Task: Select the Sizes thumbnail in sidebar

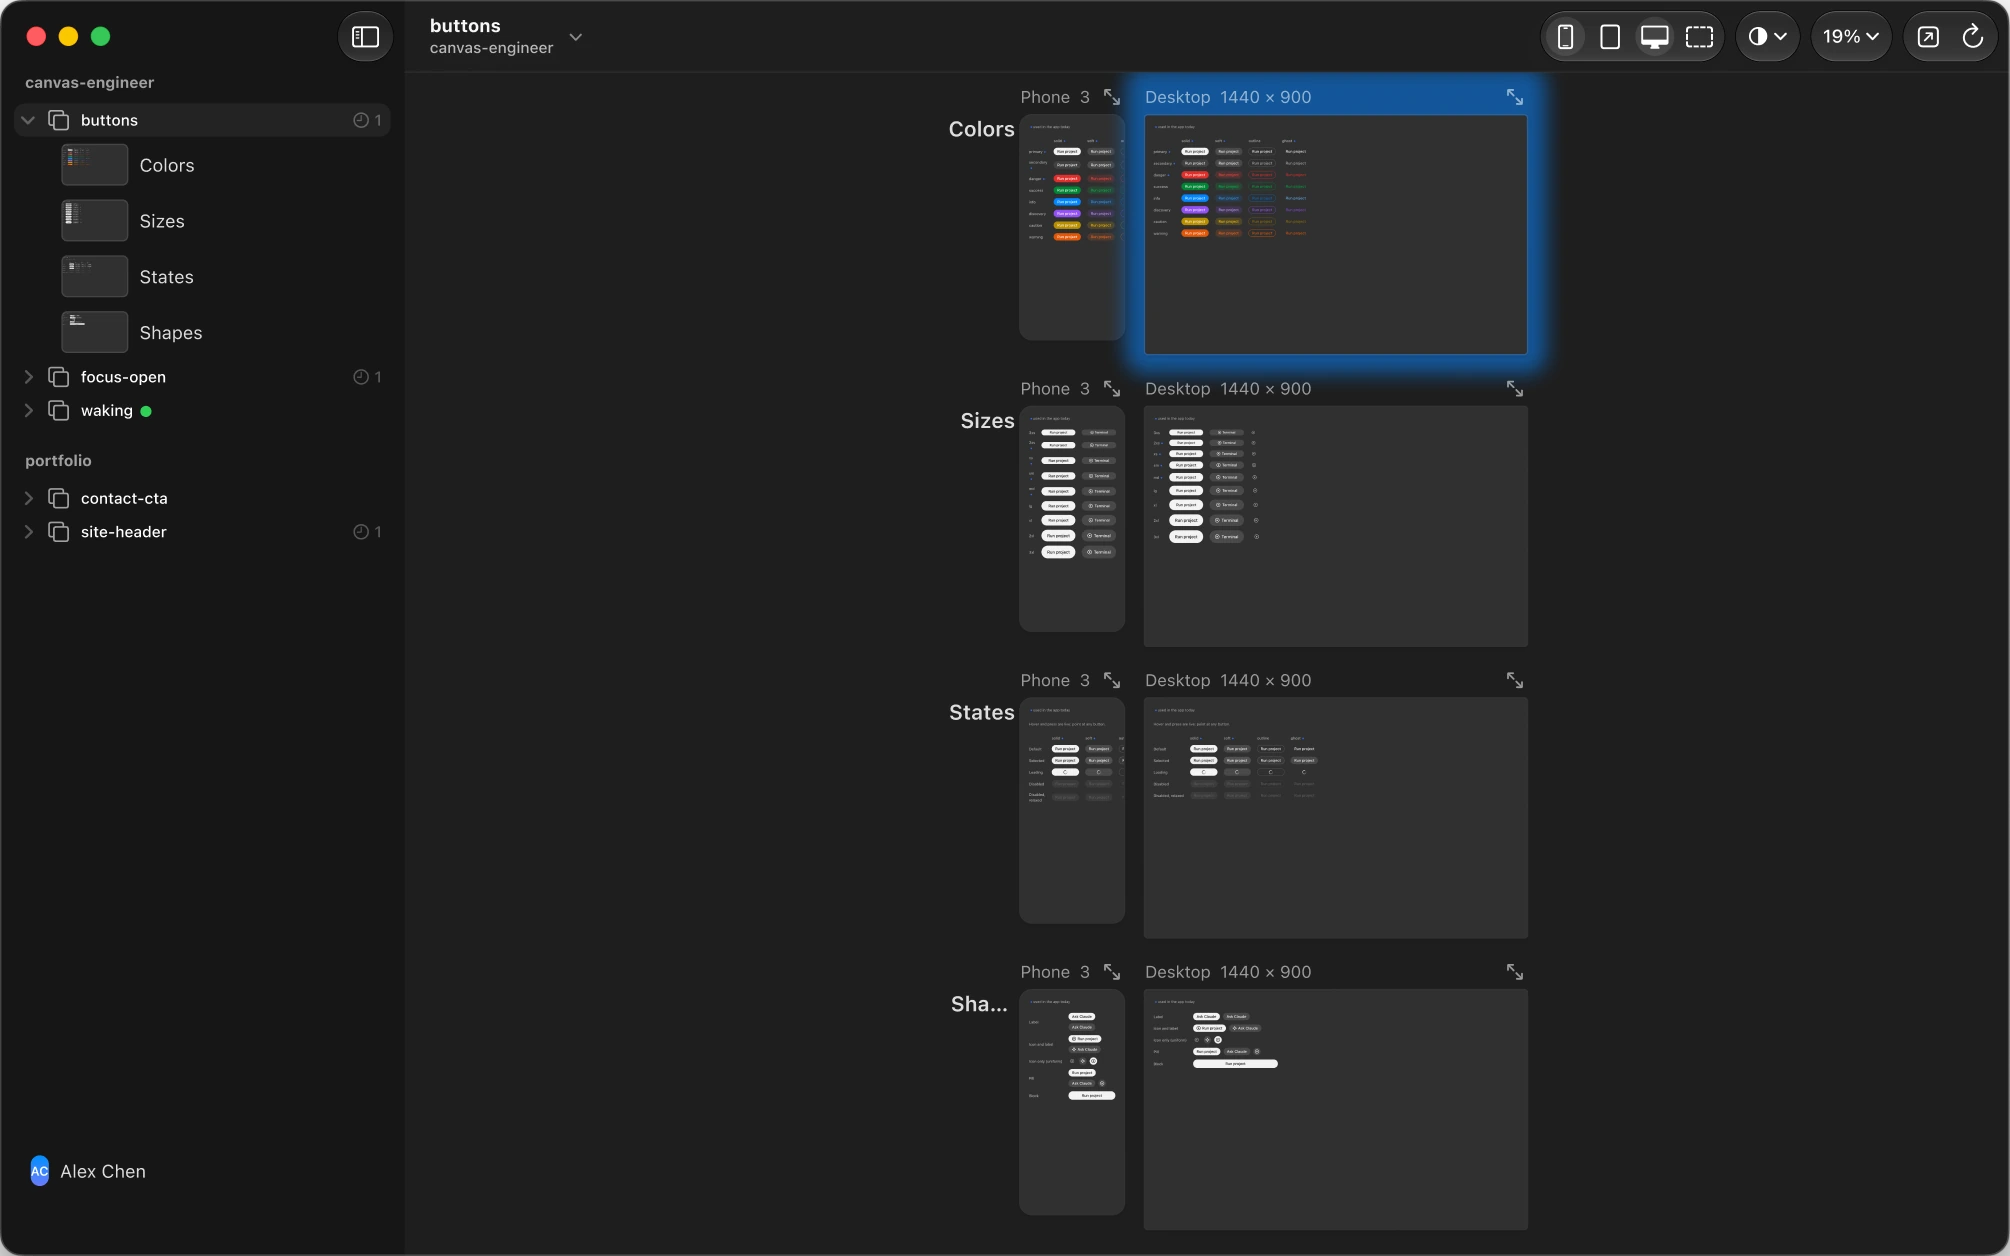Action: pyautogui.click(x=95, y=221)
